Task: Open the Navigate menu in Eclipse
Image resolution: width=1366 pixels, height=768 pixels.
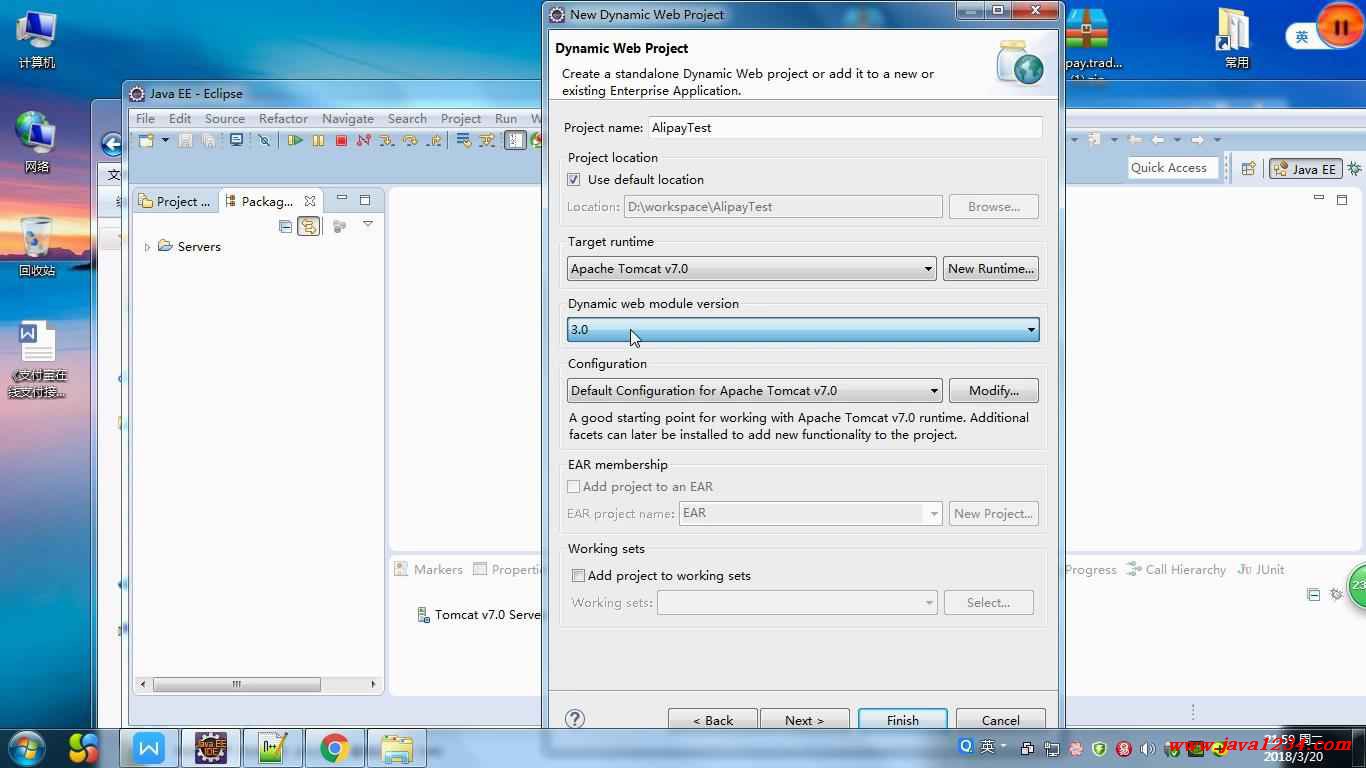Action: [348, 118]
